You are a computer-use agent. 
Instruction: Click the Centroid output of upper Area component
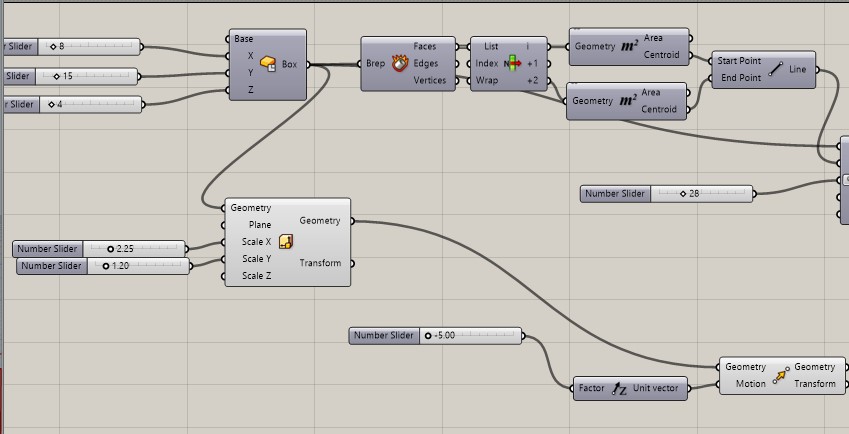pyautogui.click(x=662, y=55)
